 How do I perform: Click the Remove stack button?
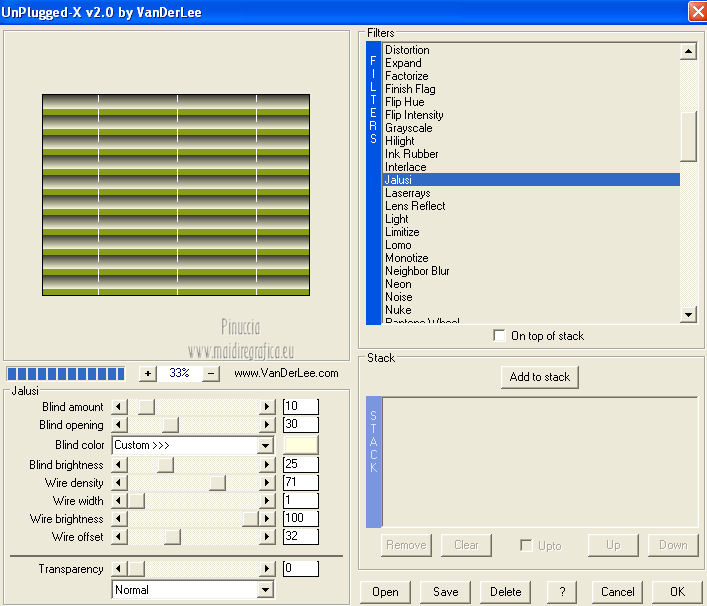tap(406, 546)
